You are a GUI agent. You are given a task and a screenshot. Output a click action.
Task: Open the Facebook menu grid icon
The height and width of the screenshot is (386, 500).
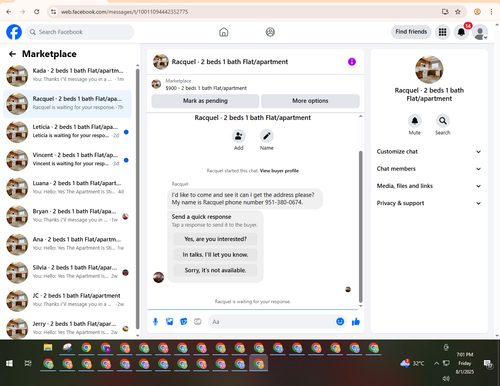pos(442,32)
